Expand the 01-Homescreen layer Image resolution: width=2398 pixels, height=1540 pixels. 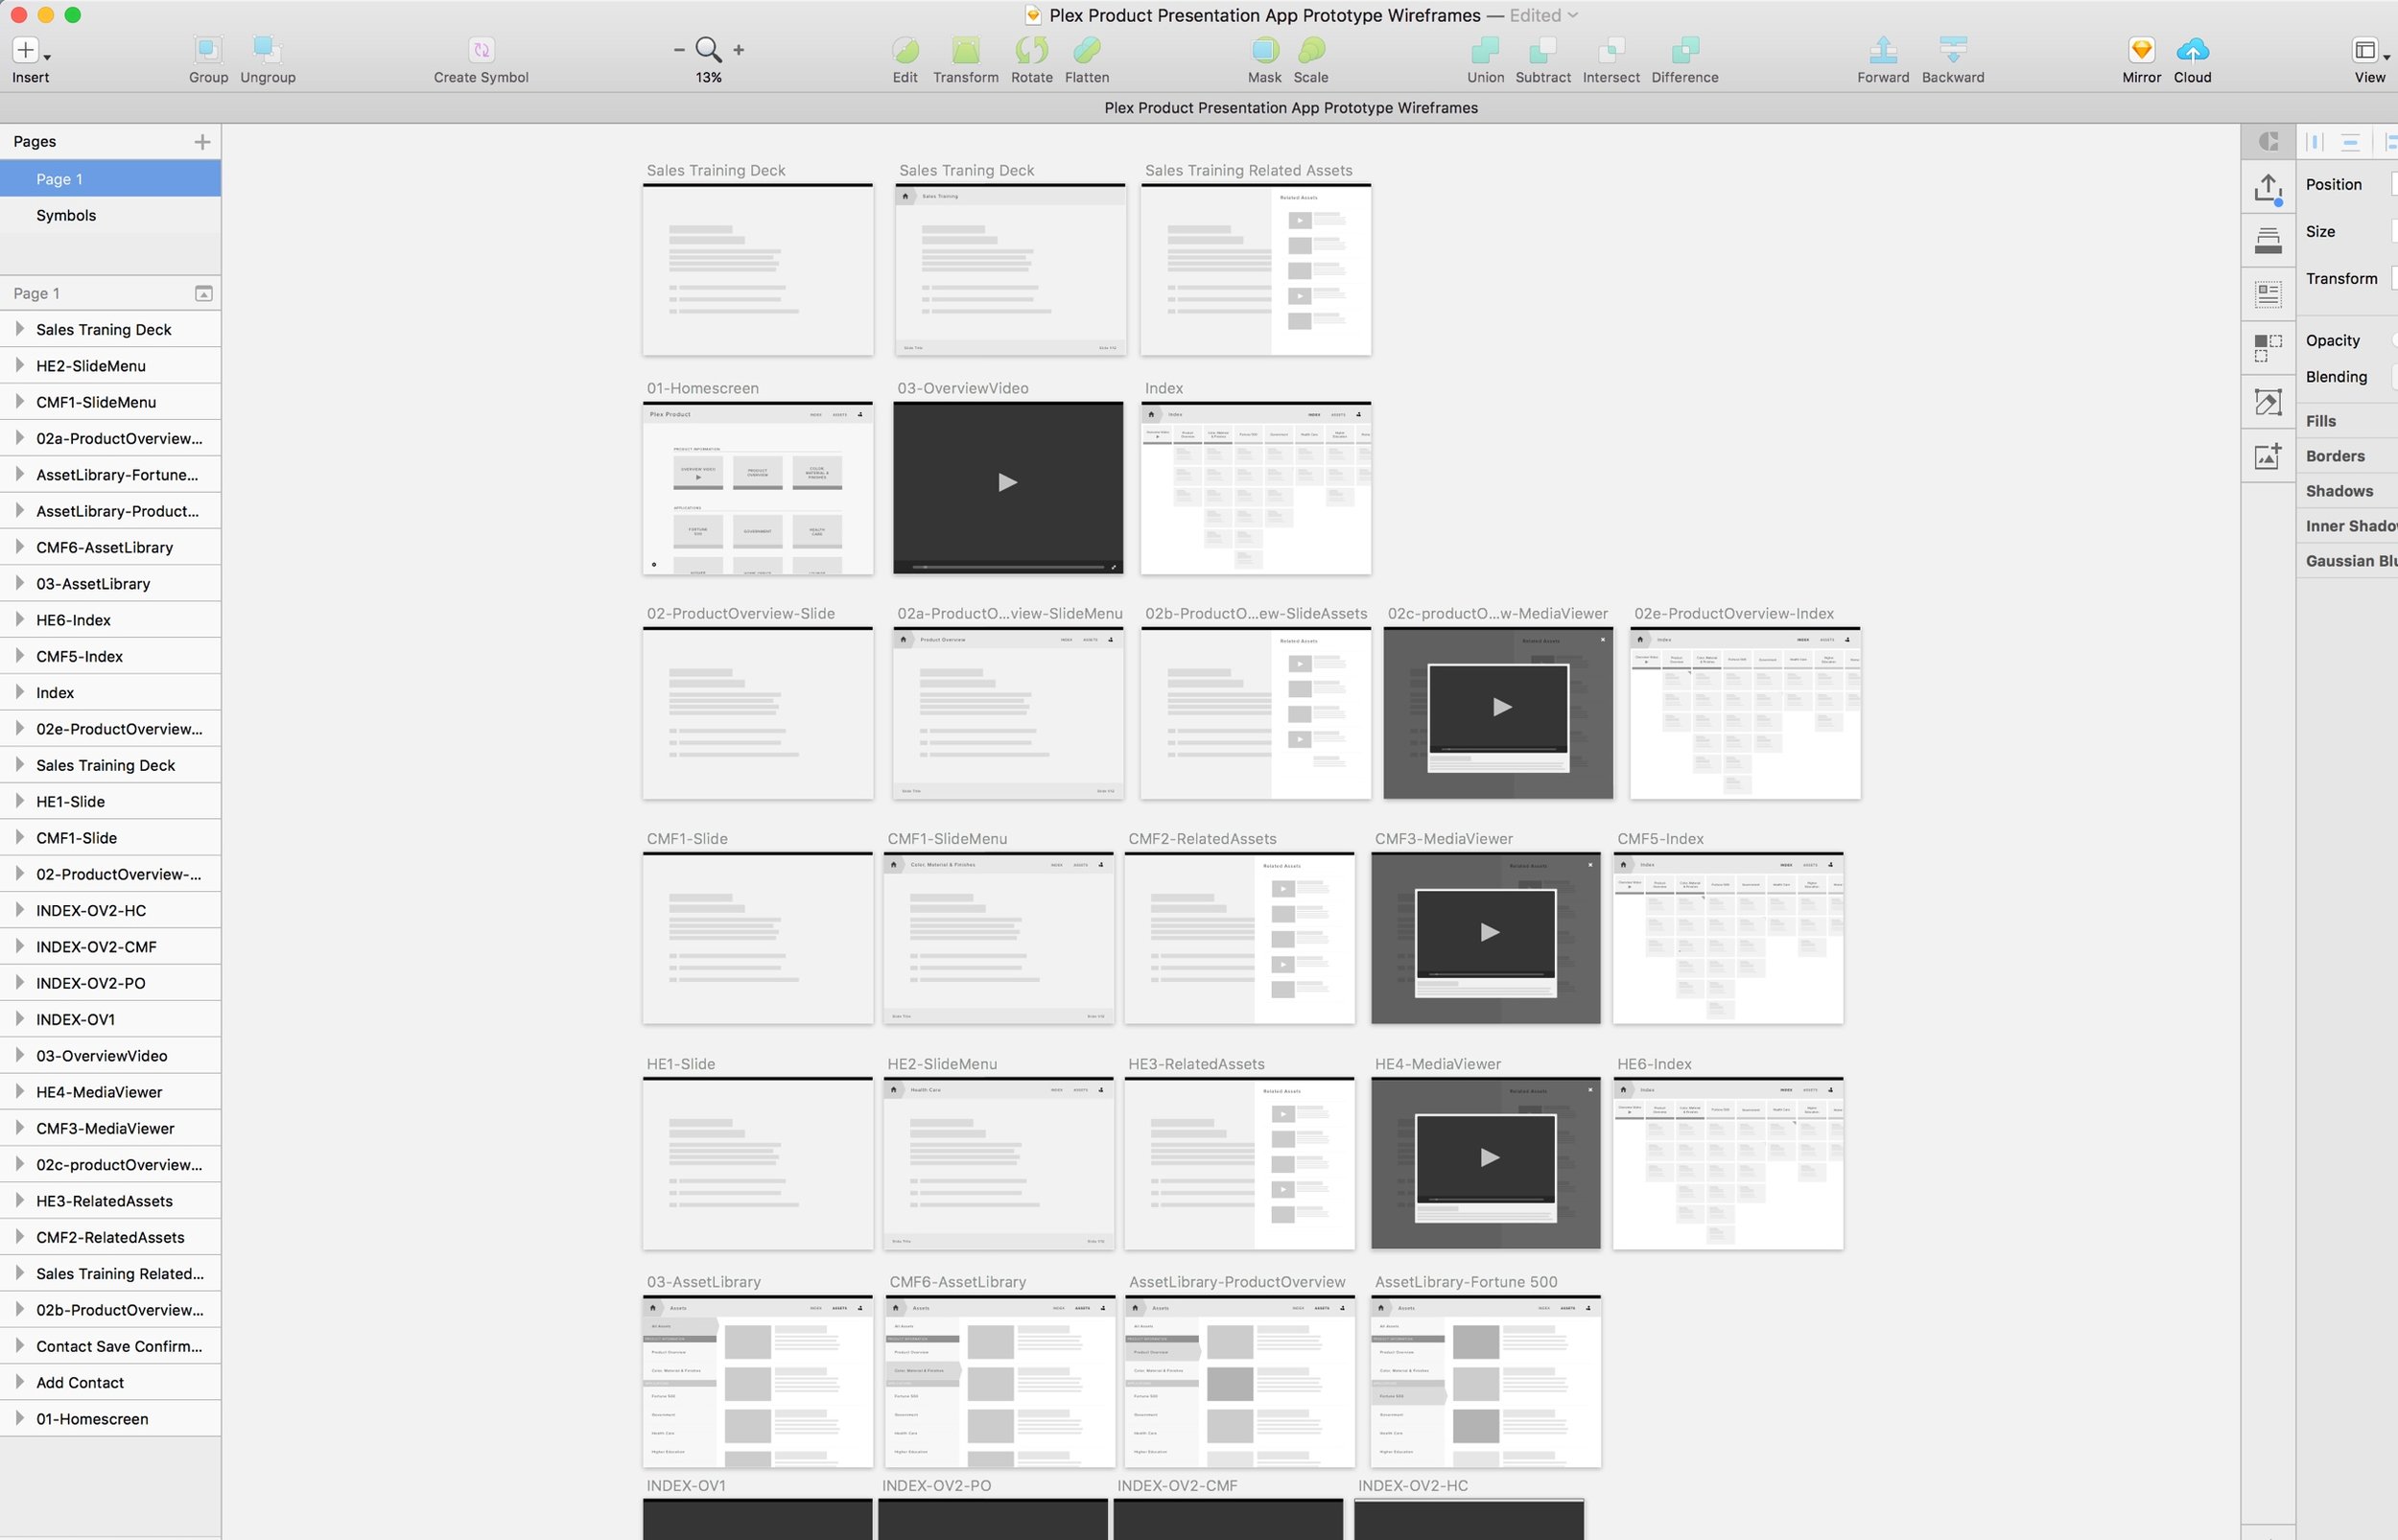click(19, 1418)
